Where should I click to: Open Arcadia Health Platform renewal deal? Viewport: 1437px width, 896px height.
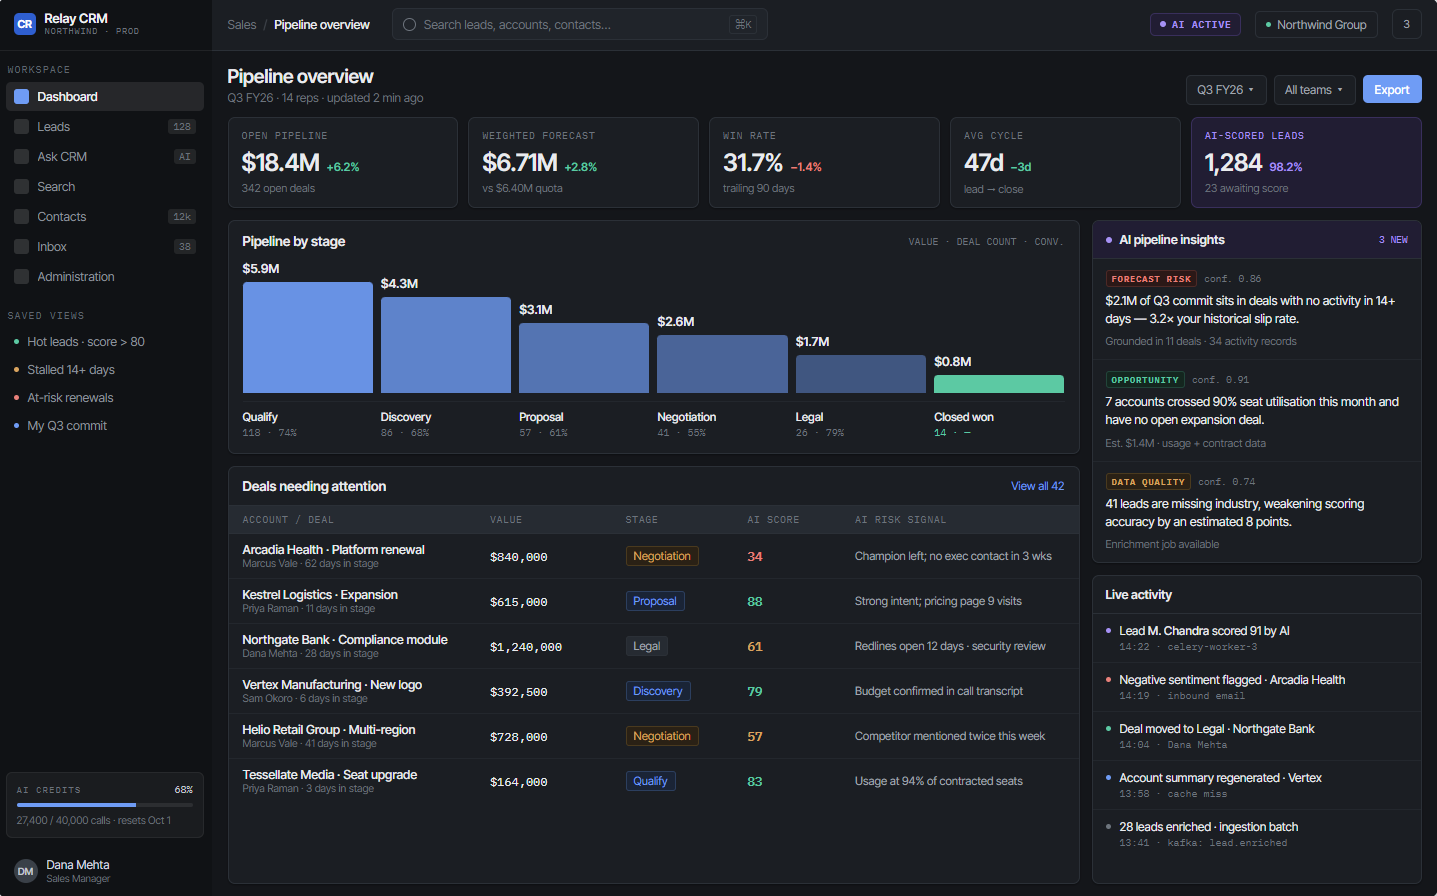point(654,556)
